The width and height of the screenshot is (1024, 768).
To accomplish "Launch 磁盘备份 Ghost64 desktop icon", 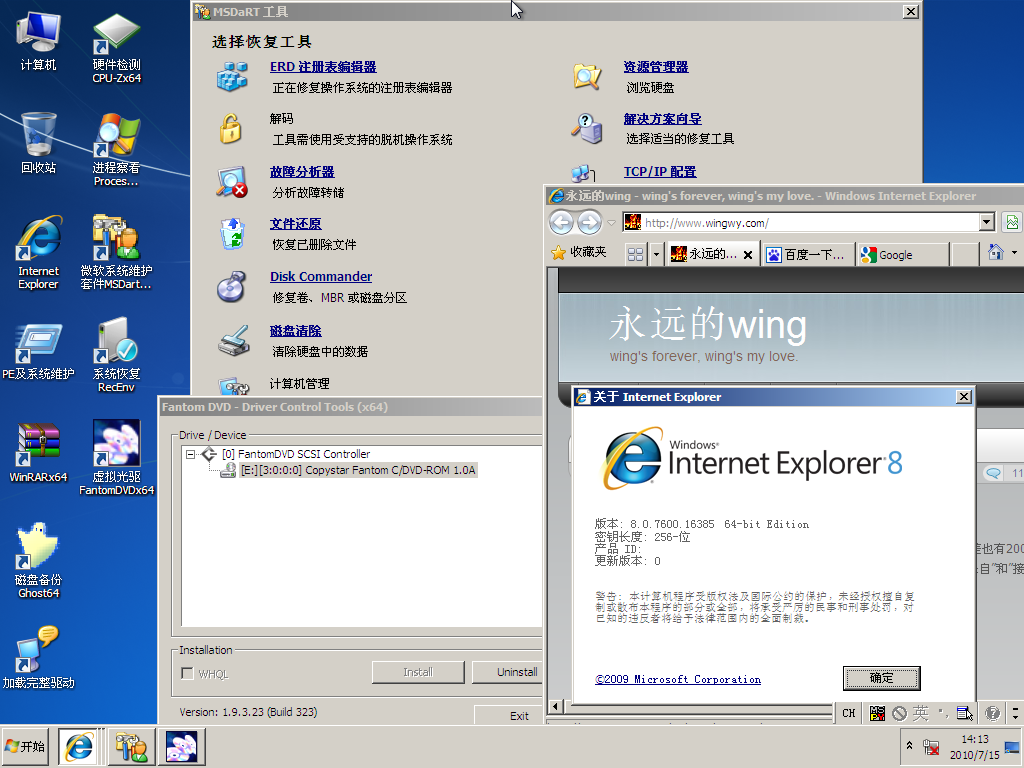I will [x=38, y=560].
